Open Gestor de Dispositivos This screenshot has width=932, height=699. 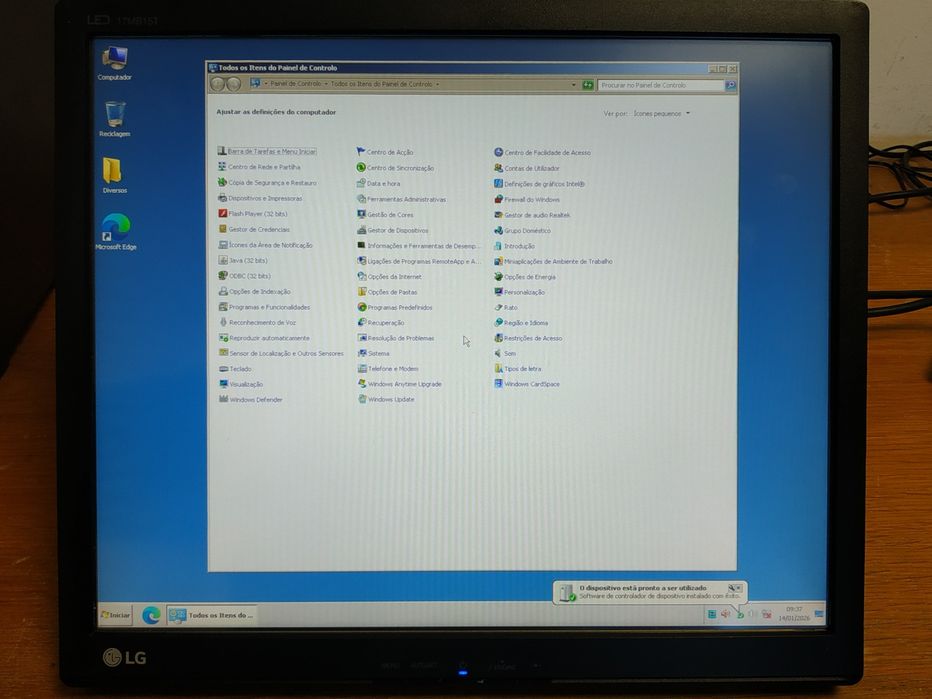pyautogui.click(x=392, y=230)
